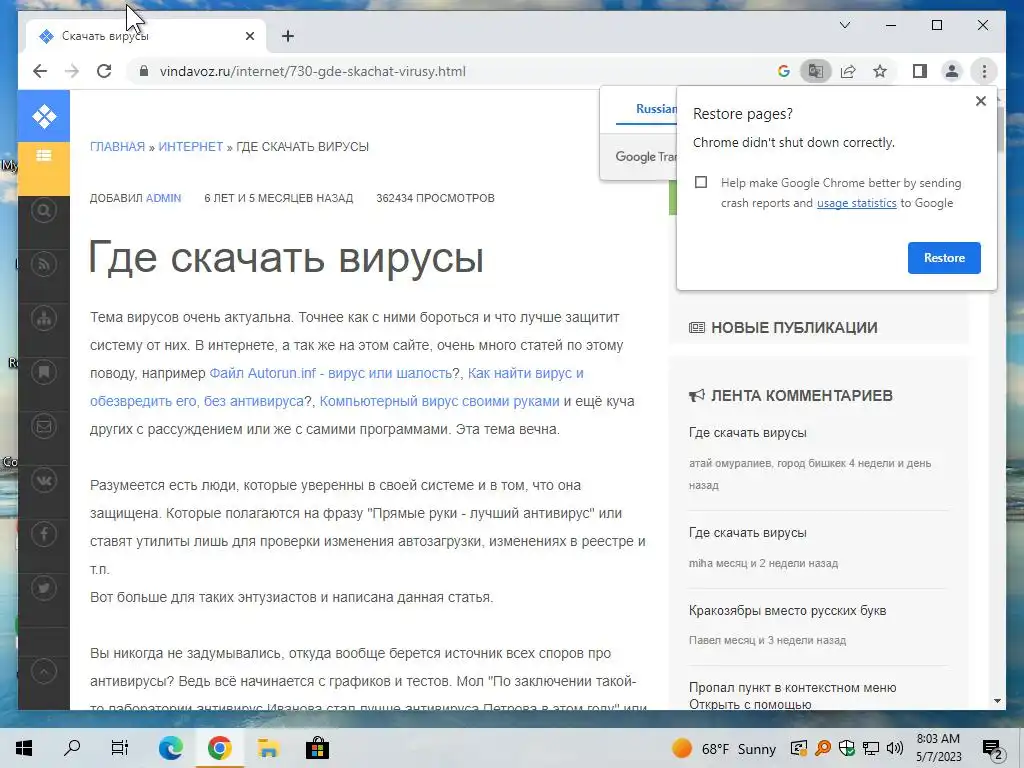Open the Translate this page icon
This screenshot has width=1024, height=768.
tap(816, 71)
